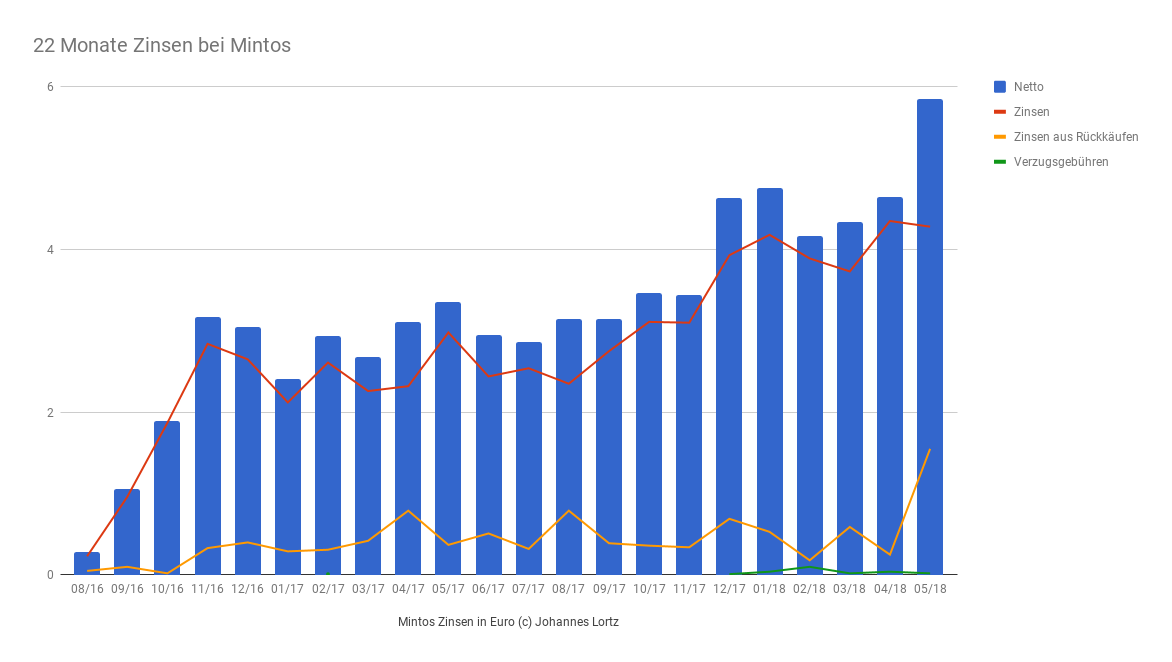Click the red Zinsen legend swatch

(x=999, y=112)
